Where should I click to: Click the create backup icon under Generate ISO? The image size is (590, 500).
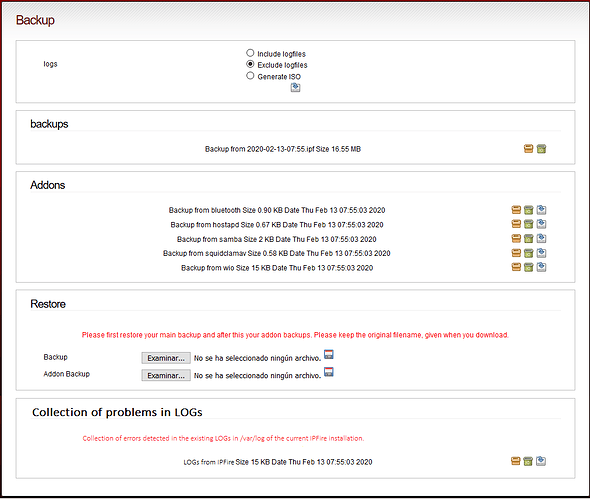pos(295,88)
